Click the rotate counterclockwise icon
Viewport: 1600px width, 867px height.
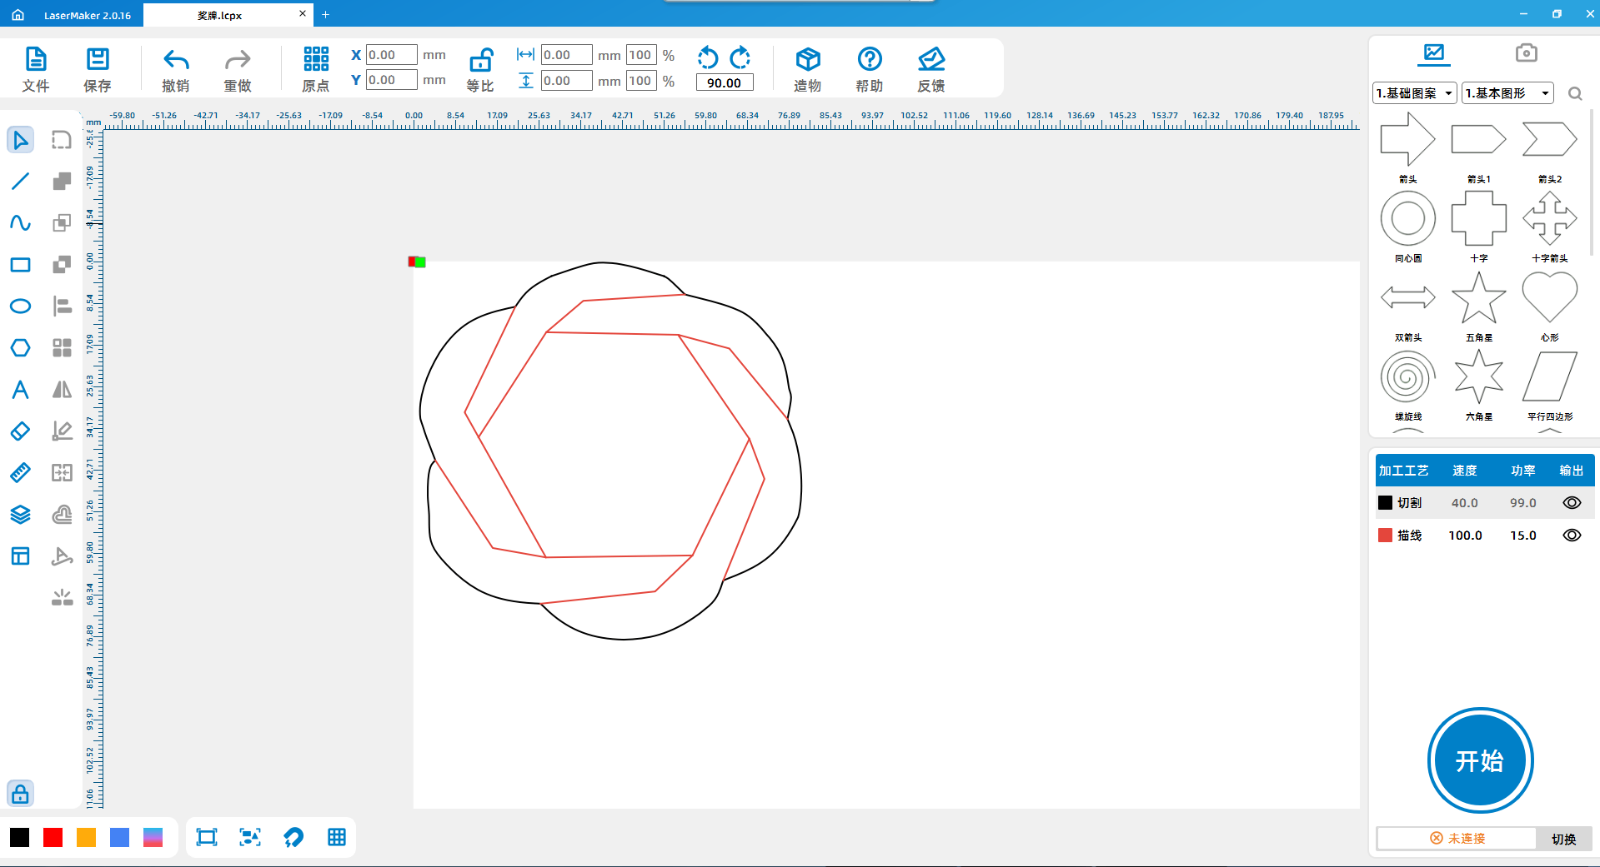708,57
